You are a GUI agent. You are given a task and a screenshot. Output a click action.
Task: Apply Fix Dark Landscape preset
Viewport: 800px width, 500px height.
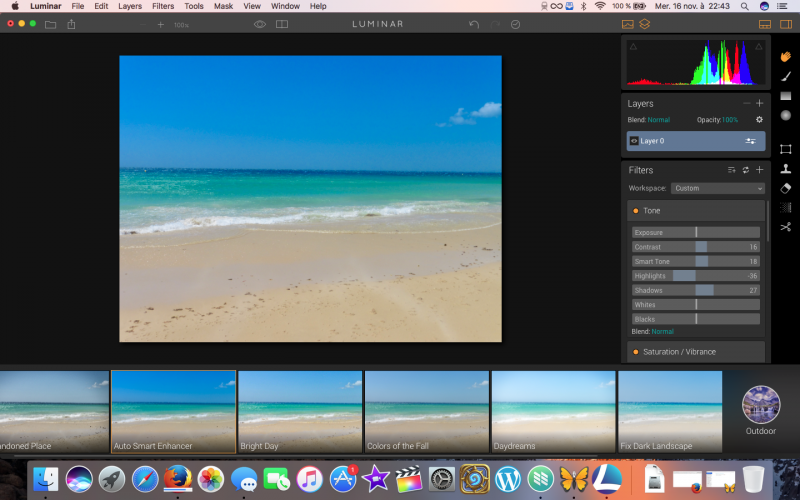[x=670, y=412]
